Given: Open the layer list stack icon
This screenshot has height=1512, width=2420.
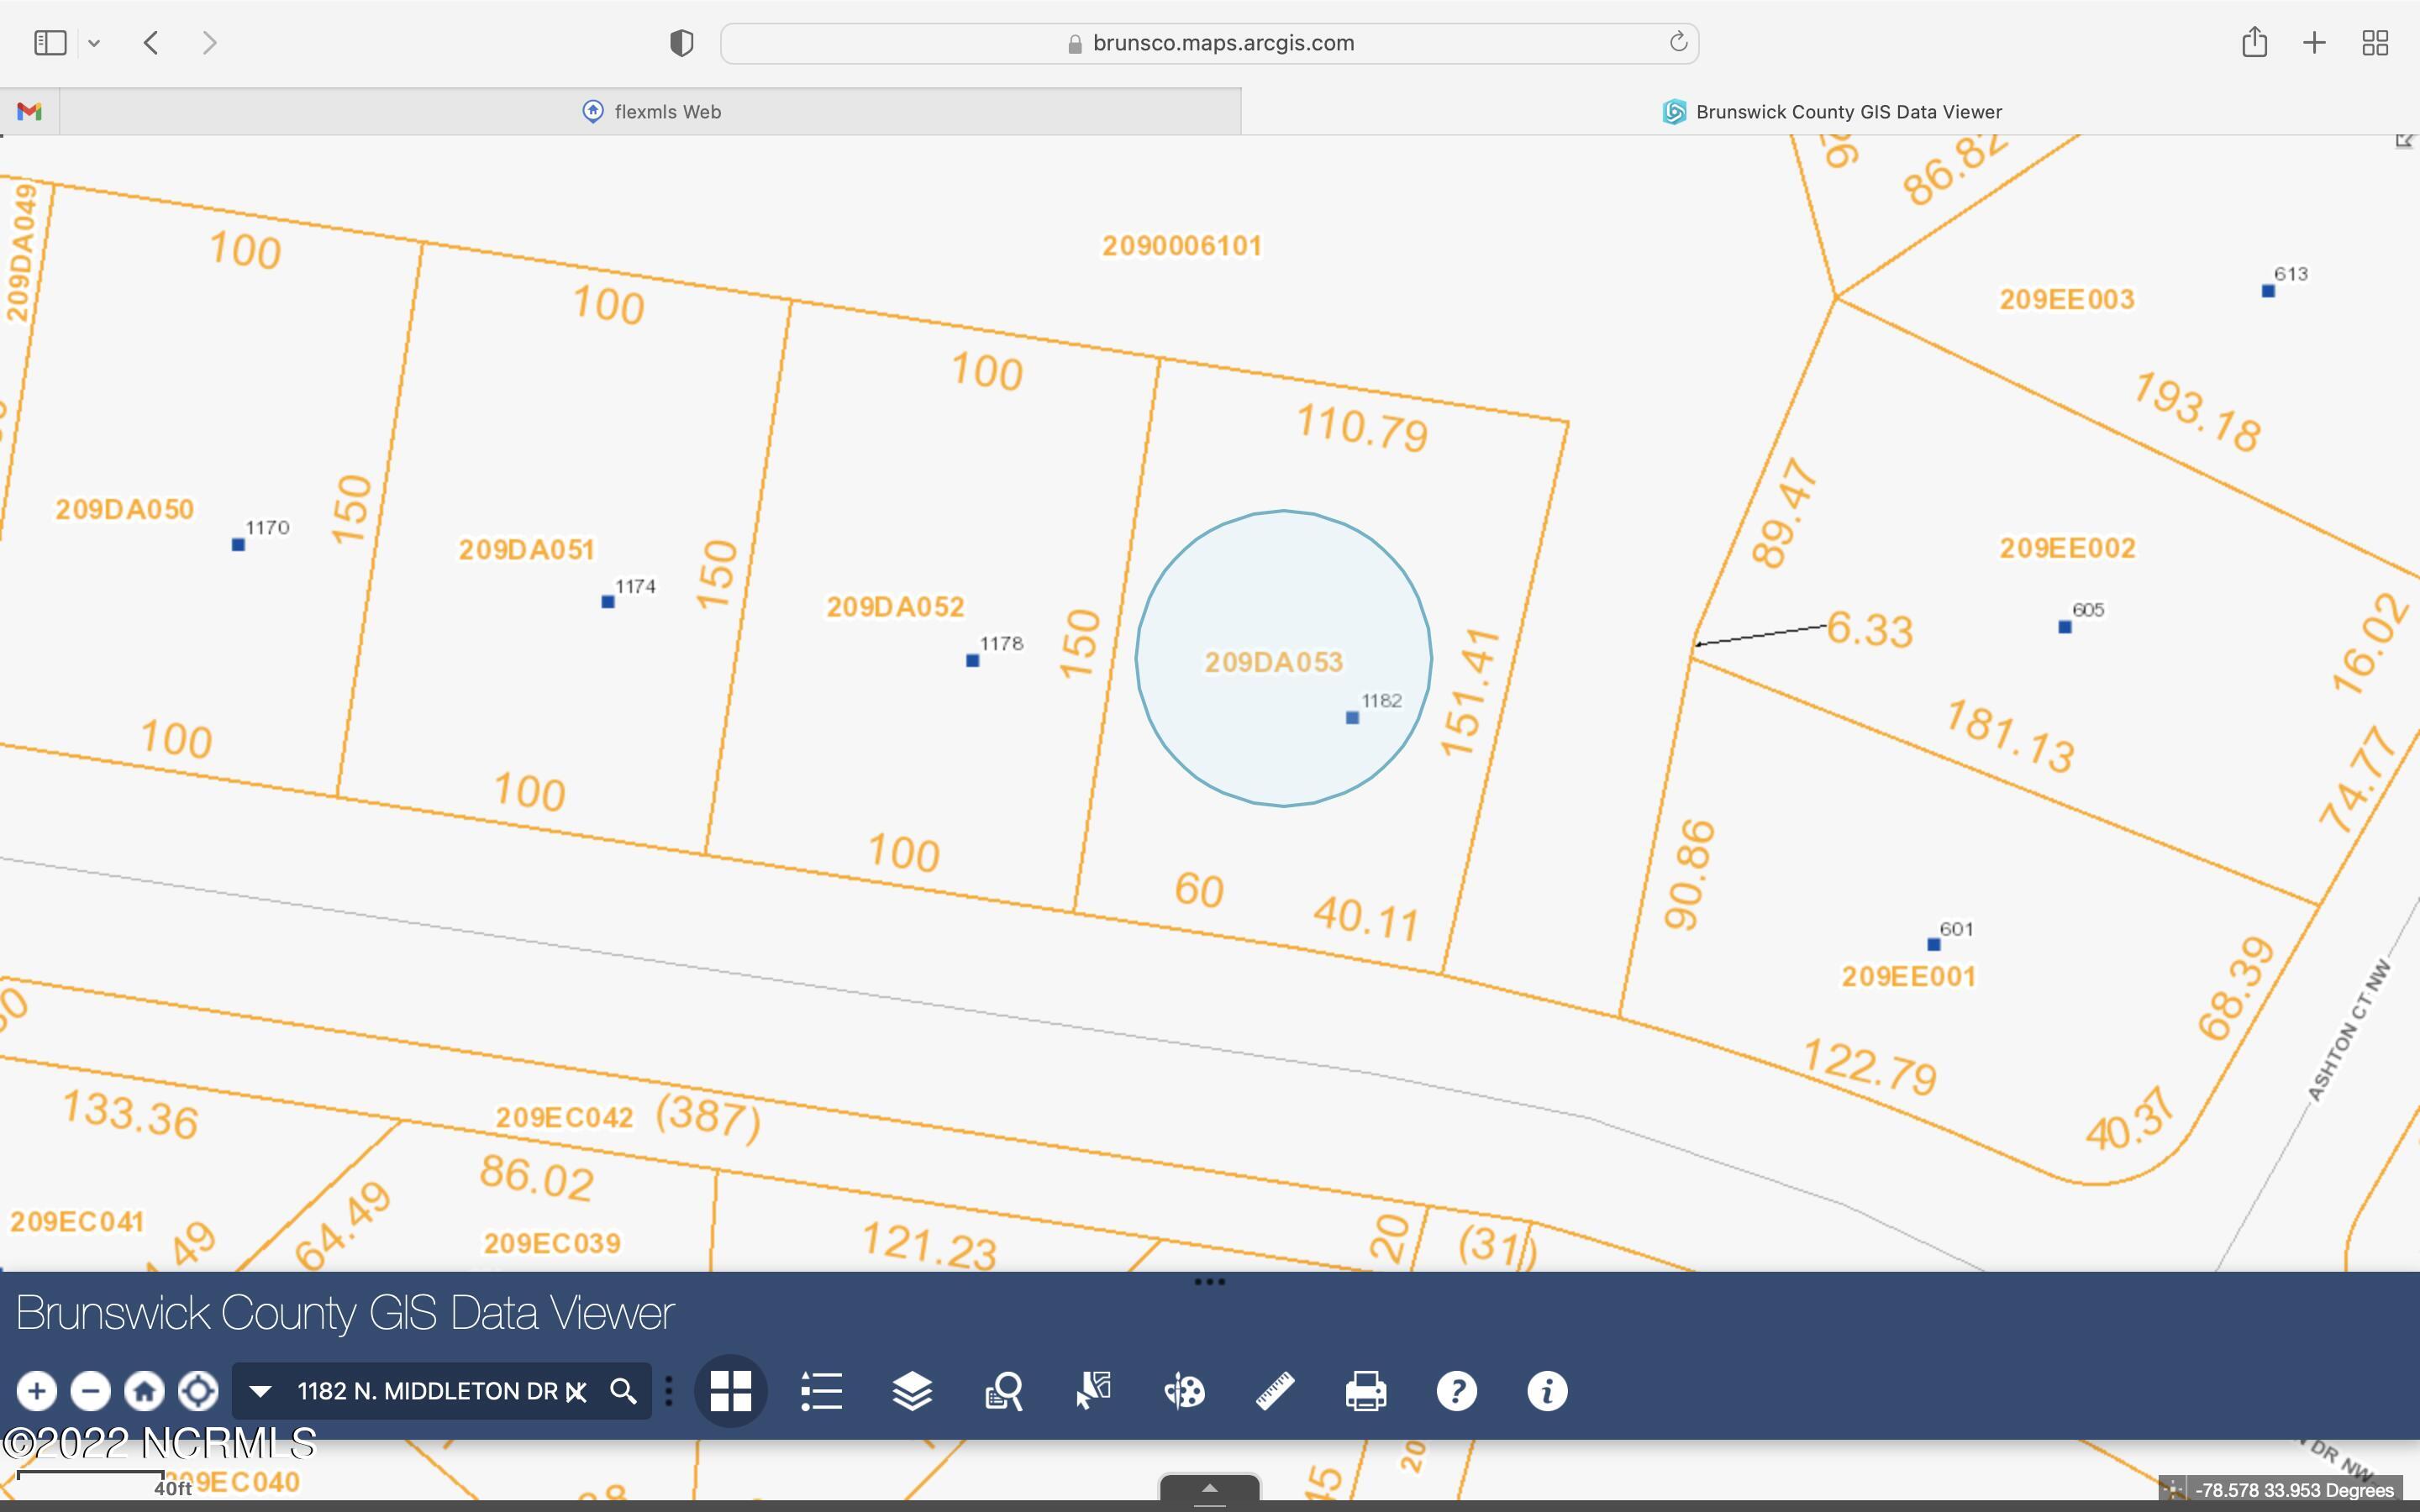Looking at the screenshot, I should click(912, 1391).
